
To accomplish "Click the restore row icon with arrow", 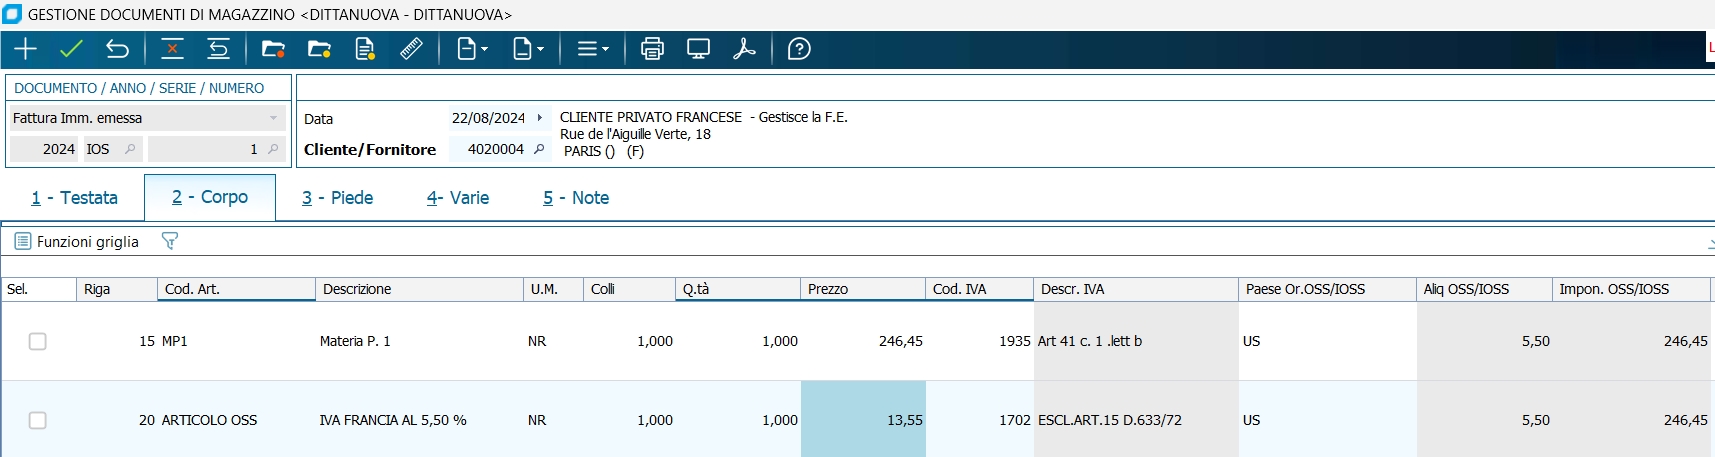I will coord(218,49).
